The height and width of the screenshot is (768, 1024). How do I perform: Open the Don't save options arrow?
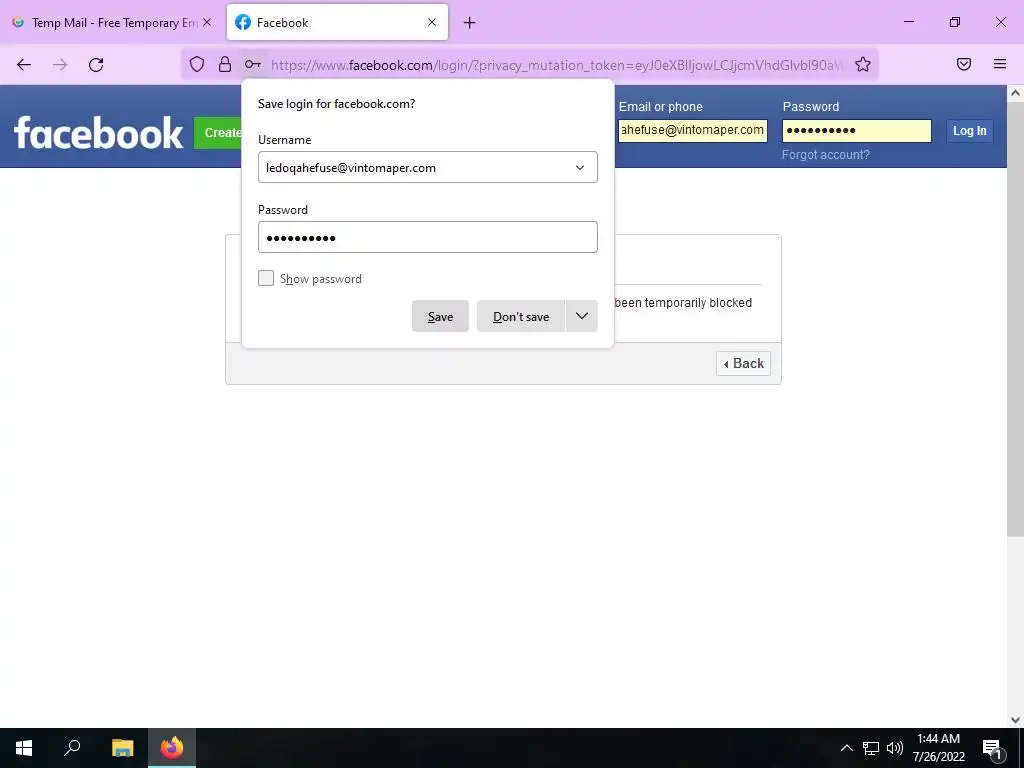[582, 316]
